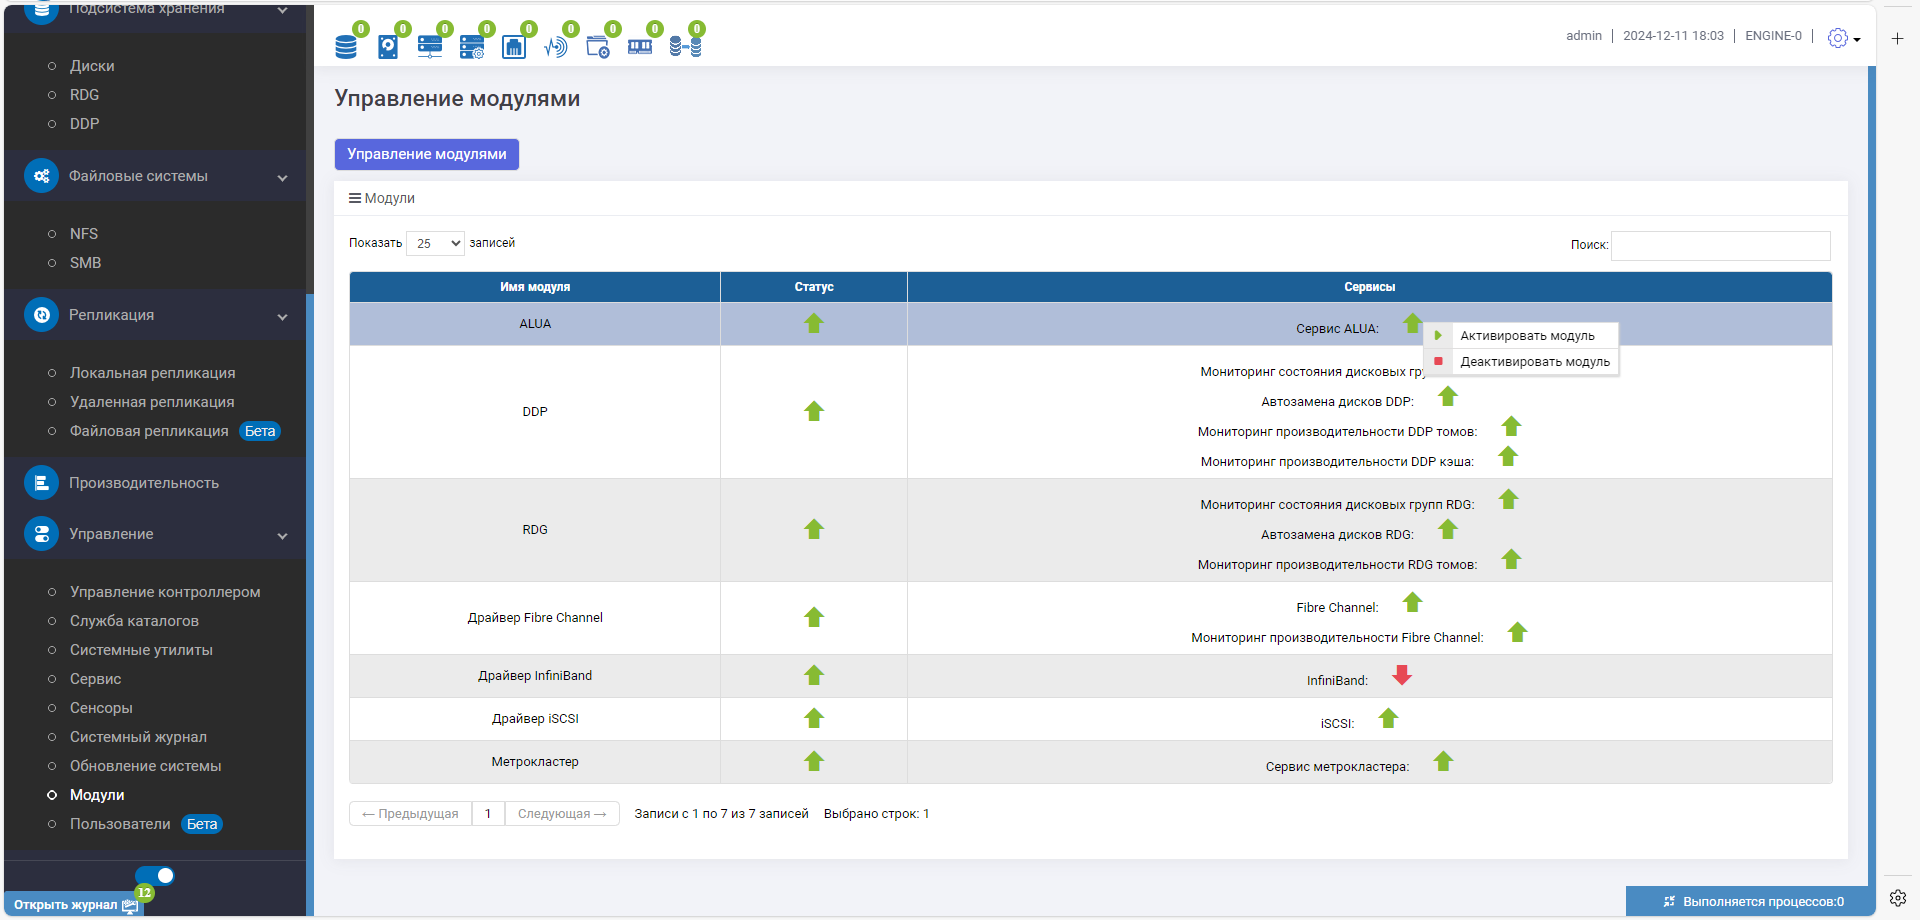The width and height of the screenshot is (1920, 920).
Task: Click the Предыдущая pagination button
Action: [410, 814]
